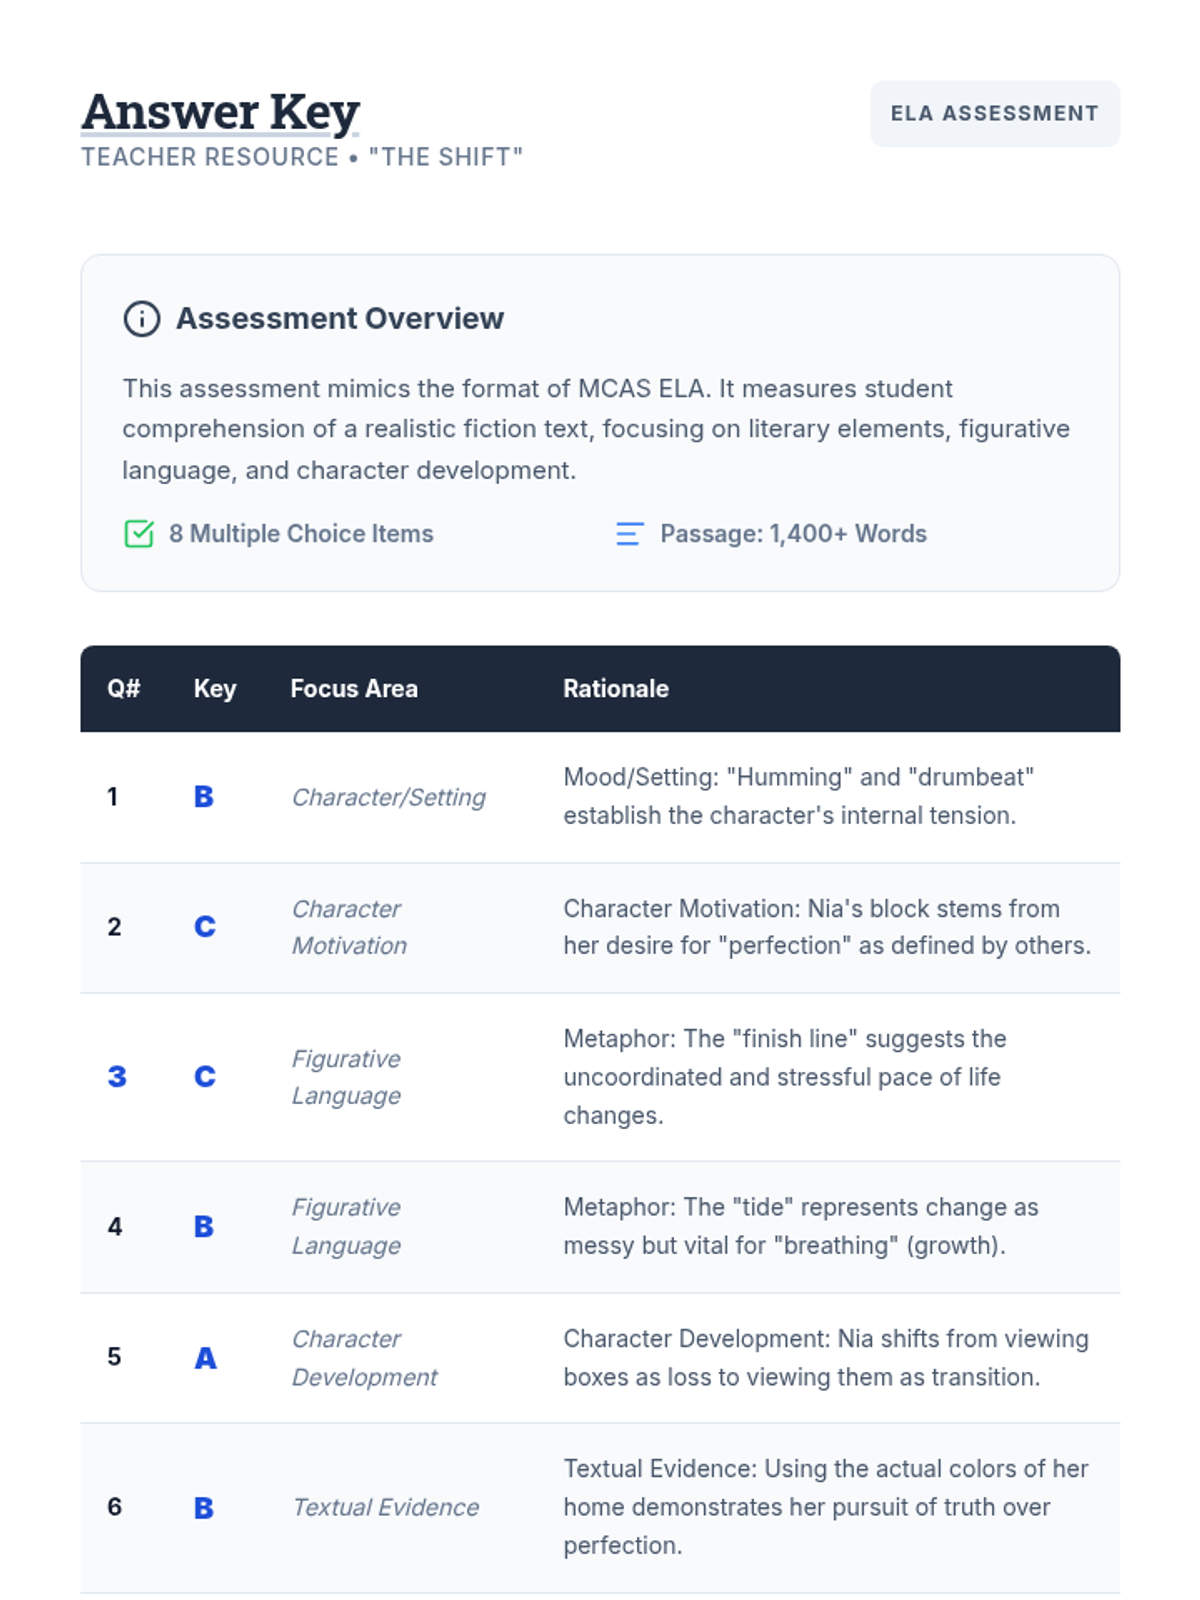1200x1600 pixels.
Task: Click answer key letter B for question 1
Action: (204, 797)
